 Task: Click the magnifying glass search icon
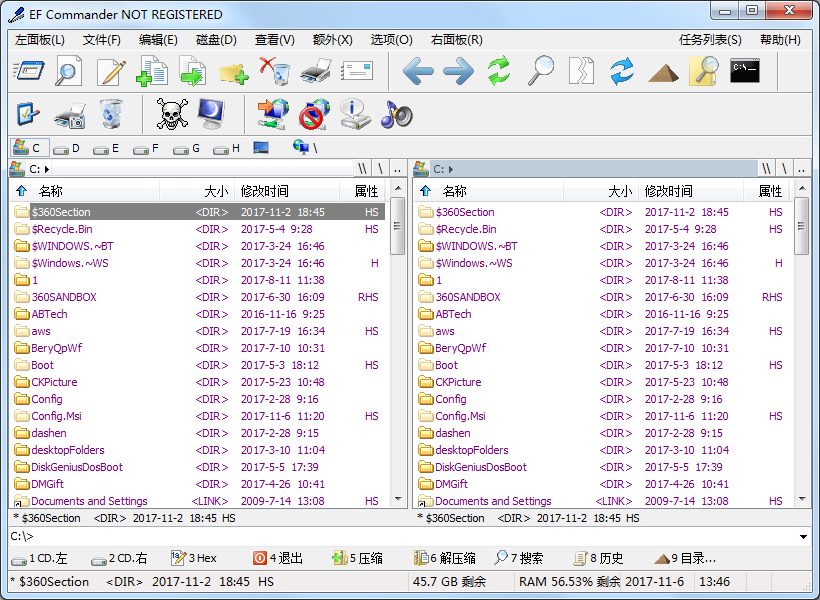point(541,71)
